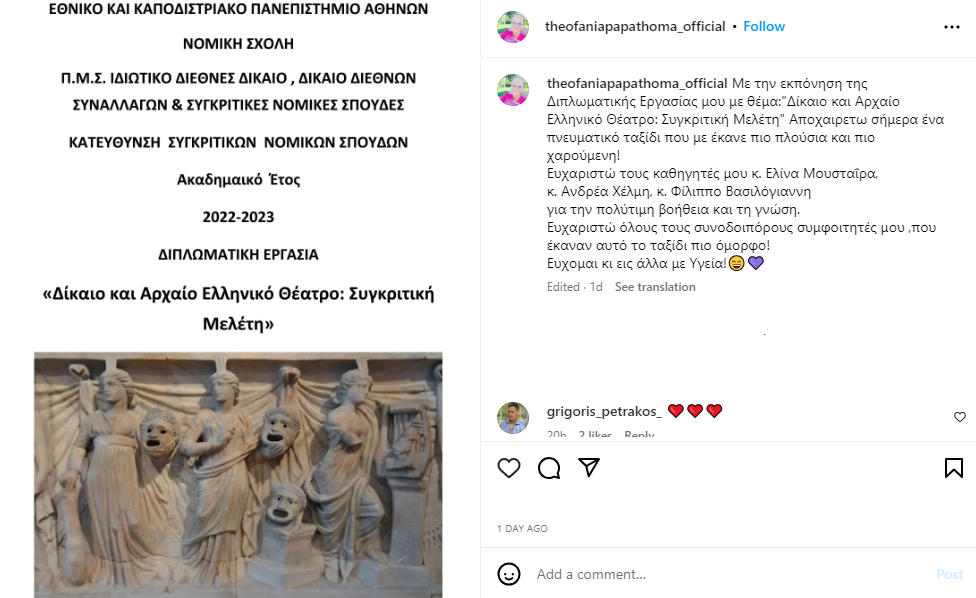This screenshot has height=598, width=976.
Task: Save the post using the bookmark icon
Action: (954, 468)
